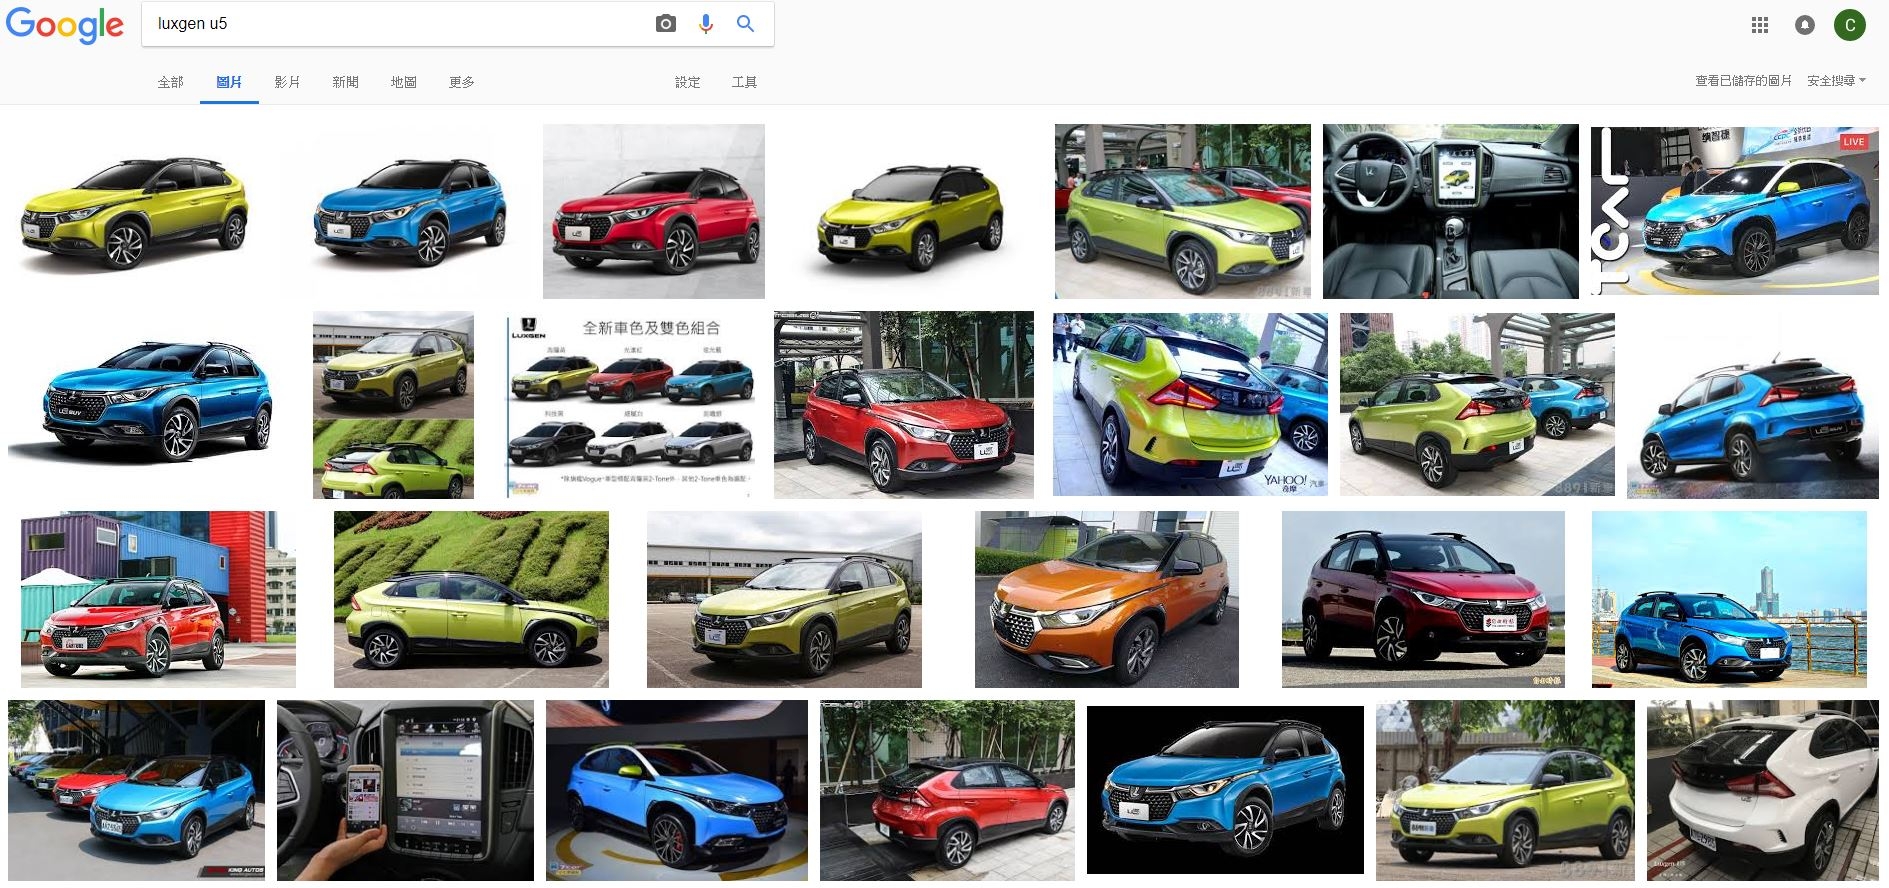The width and height of the screenshot is (1889, 888).
Task: Open blue car with yellow mirror on turntable
Action: (x=677, y=790)
